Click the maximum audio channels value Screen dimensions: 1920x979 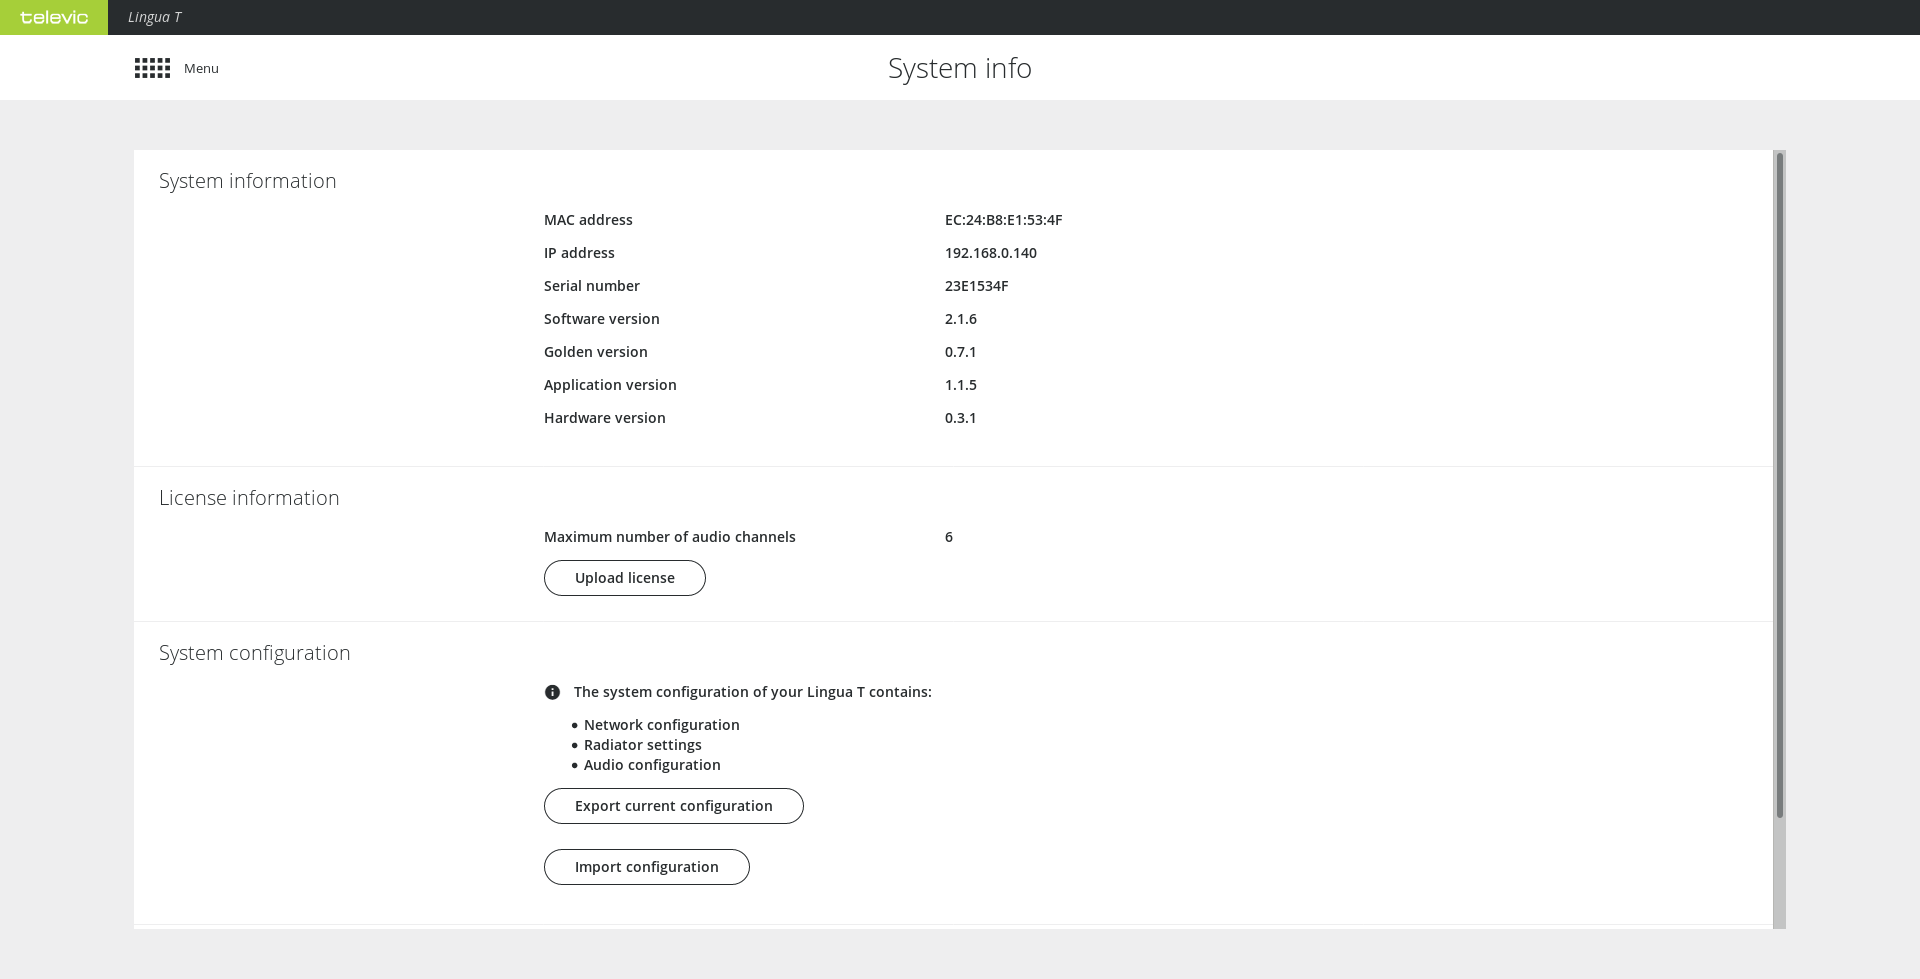[948, 537]
